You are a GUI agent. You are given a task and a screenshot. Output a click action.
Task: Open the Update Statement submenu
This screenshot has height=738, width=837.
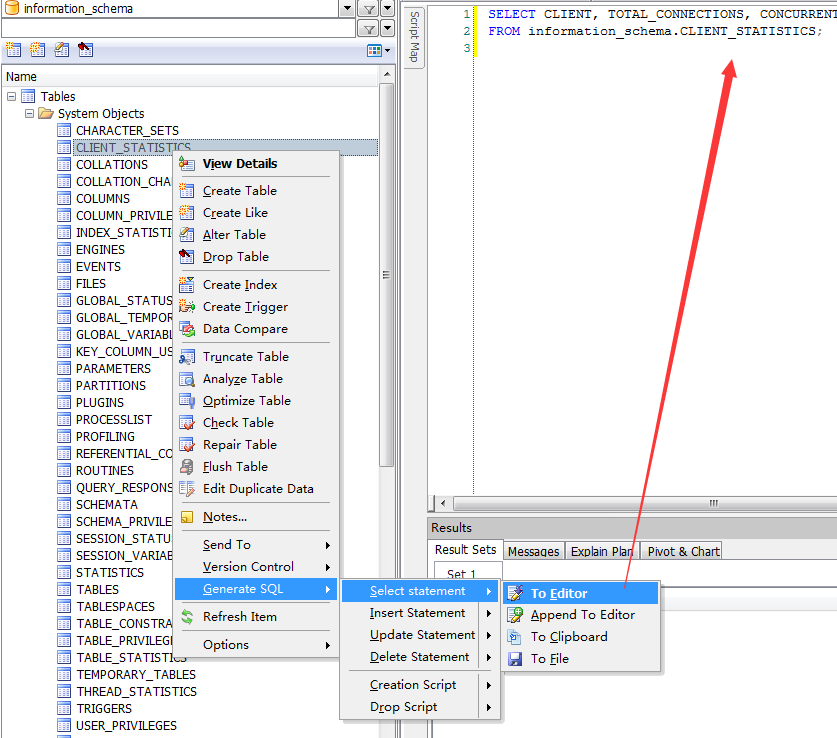coord(420,635)
